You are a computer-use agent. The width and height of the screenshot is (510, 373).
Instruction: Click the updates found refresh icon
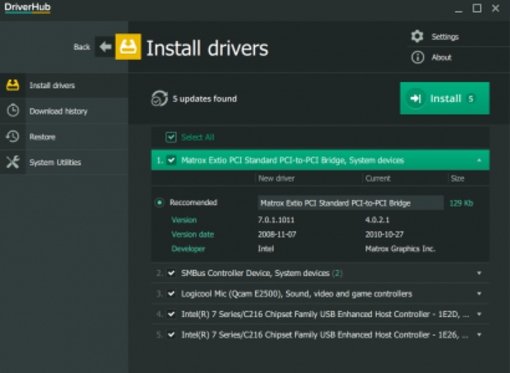pyautogui.click(x=159, y=98)
